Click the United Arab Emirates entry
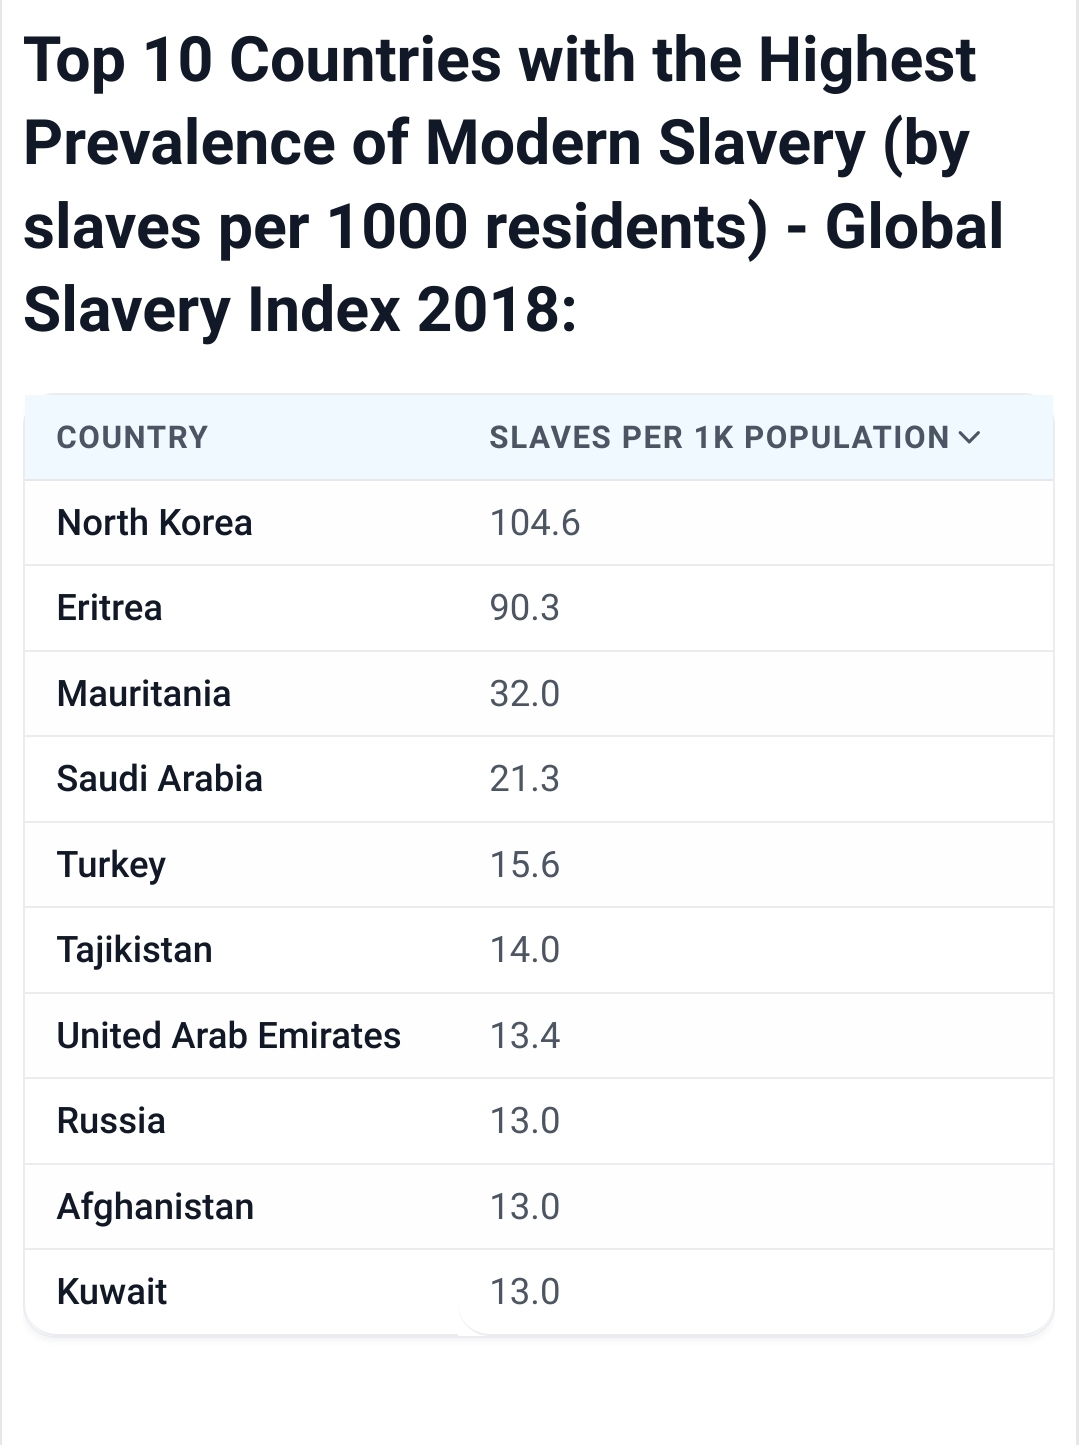This screenshot has width=1079, height=1445. pos(228,1036)
